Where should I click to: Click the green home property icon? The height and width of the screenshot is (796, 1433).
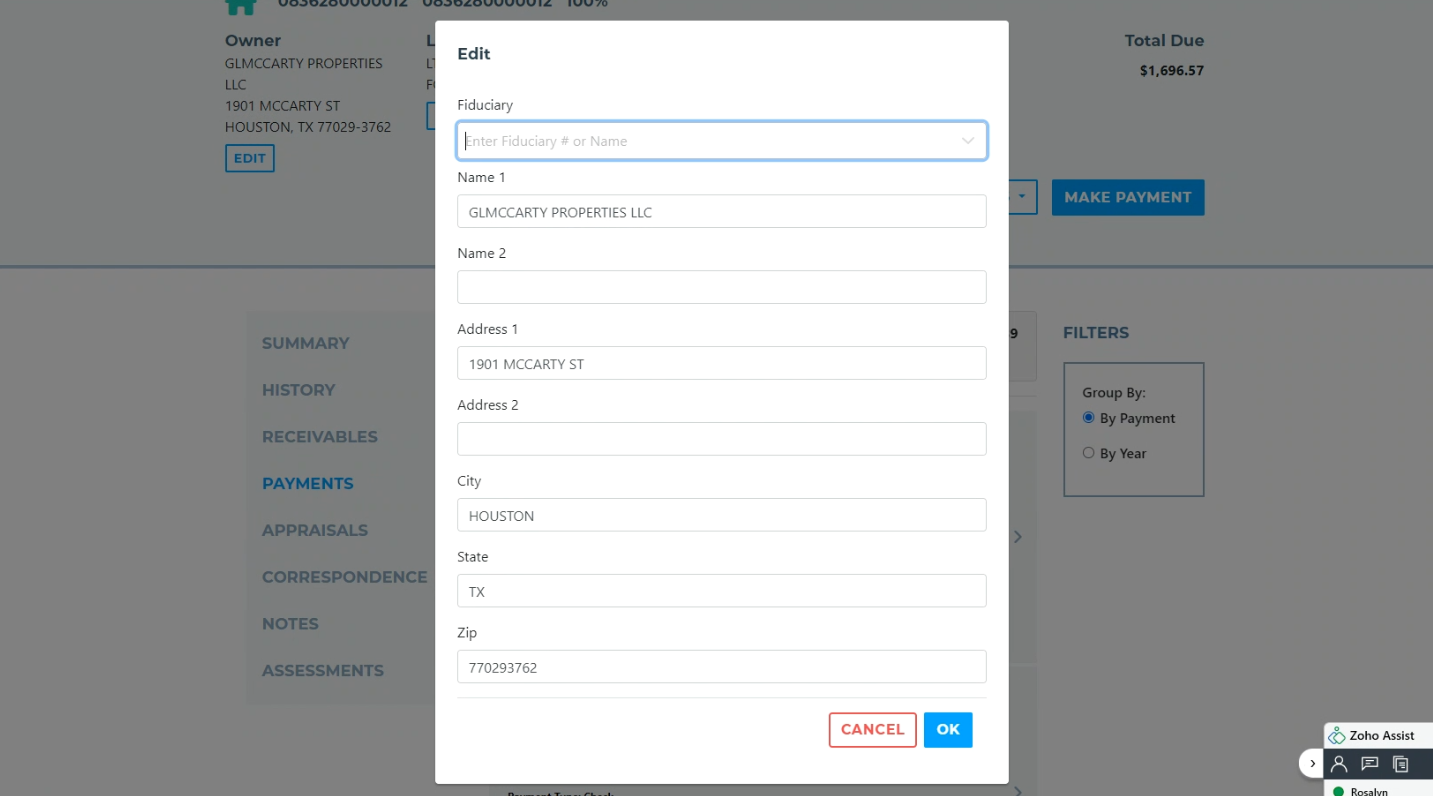pyautogui.click(x=240, y=6)
